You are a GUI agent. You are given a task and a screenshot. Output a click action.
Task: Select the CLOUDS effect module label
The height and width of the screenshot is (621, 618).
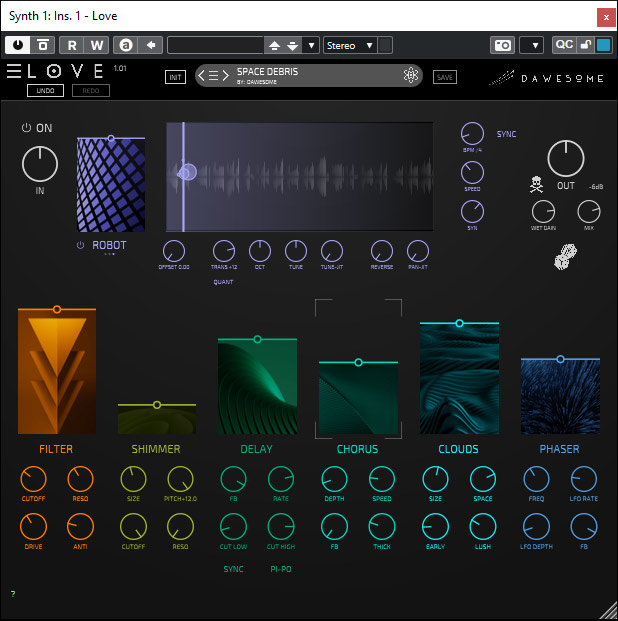[458, 449]
